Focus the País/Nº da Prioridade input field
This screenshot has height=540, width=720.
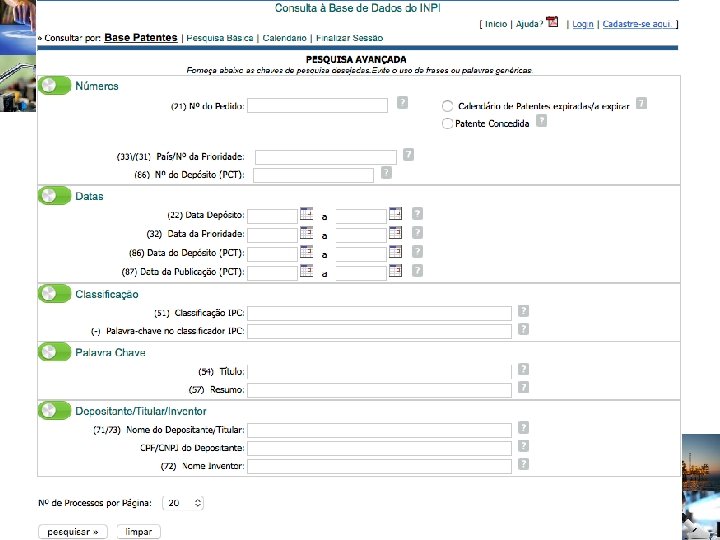pos(326,158)
